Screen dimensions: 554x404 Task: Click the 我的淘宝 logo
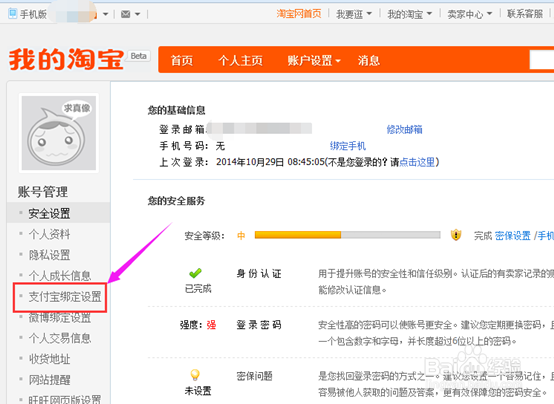point(66,59)
